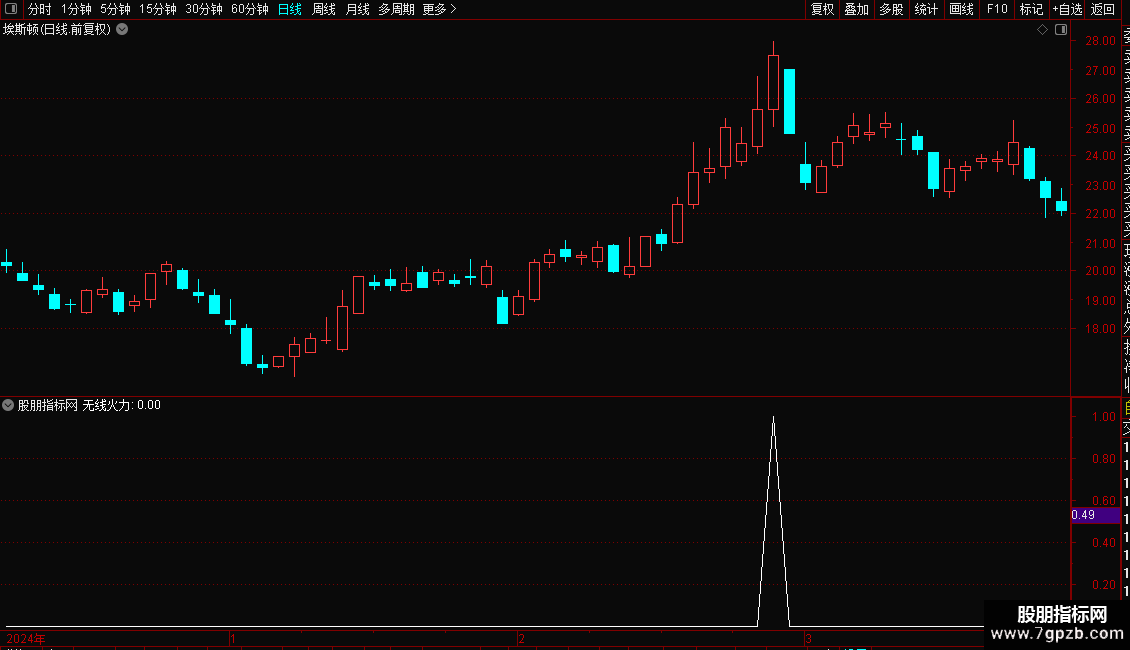Toggle the left sidebar panel icon
Image resolution: width=1130 pixels, height=650 pixels.
11,9
